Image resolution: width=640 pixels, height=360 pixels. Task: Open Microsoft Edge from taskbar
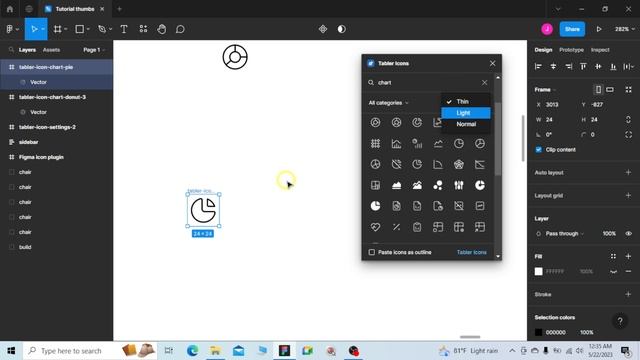pyautogui.click(x=192, y=351)
